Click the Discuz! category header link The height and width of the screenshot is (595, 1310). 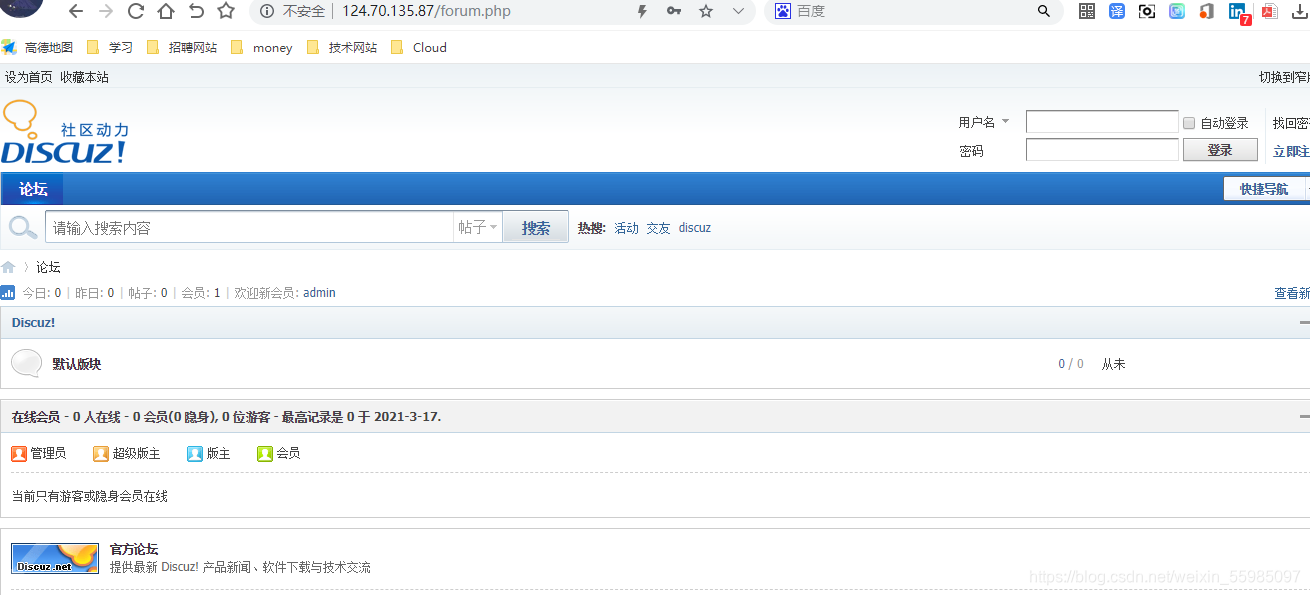click(33, 323)
